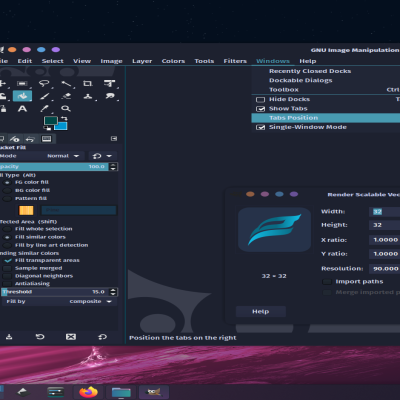Toggle Show Tabs in Windows menu
The height and width of the screenshot is (400, 400).
260,109
